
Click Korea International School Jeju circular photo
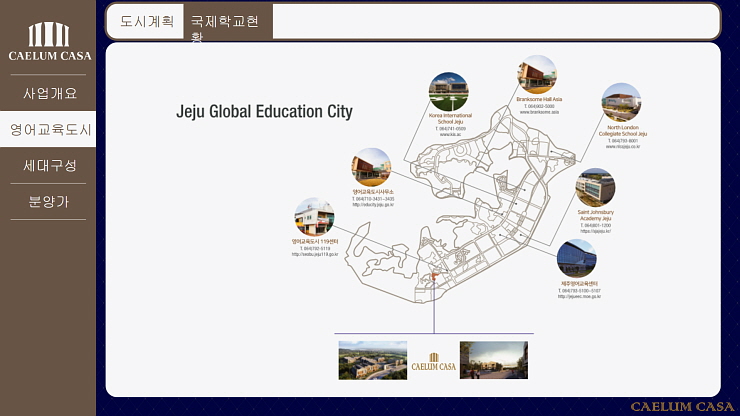(x=448, y=92)
